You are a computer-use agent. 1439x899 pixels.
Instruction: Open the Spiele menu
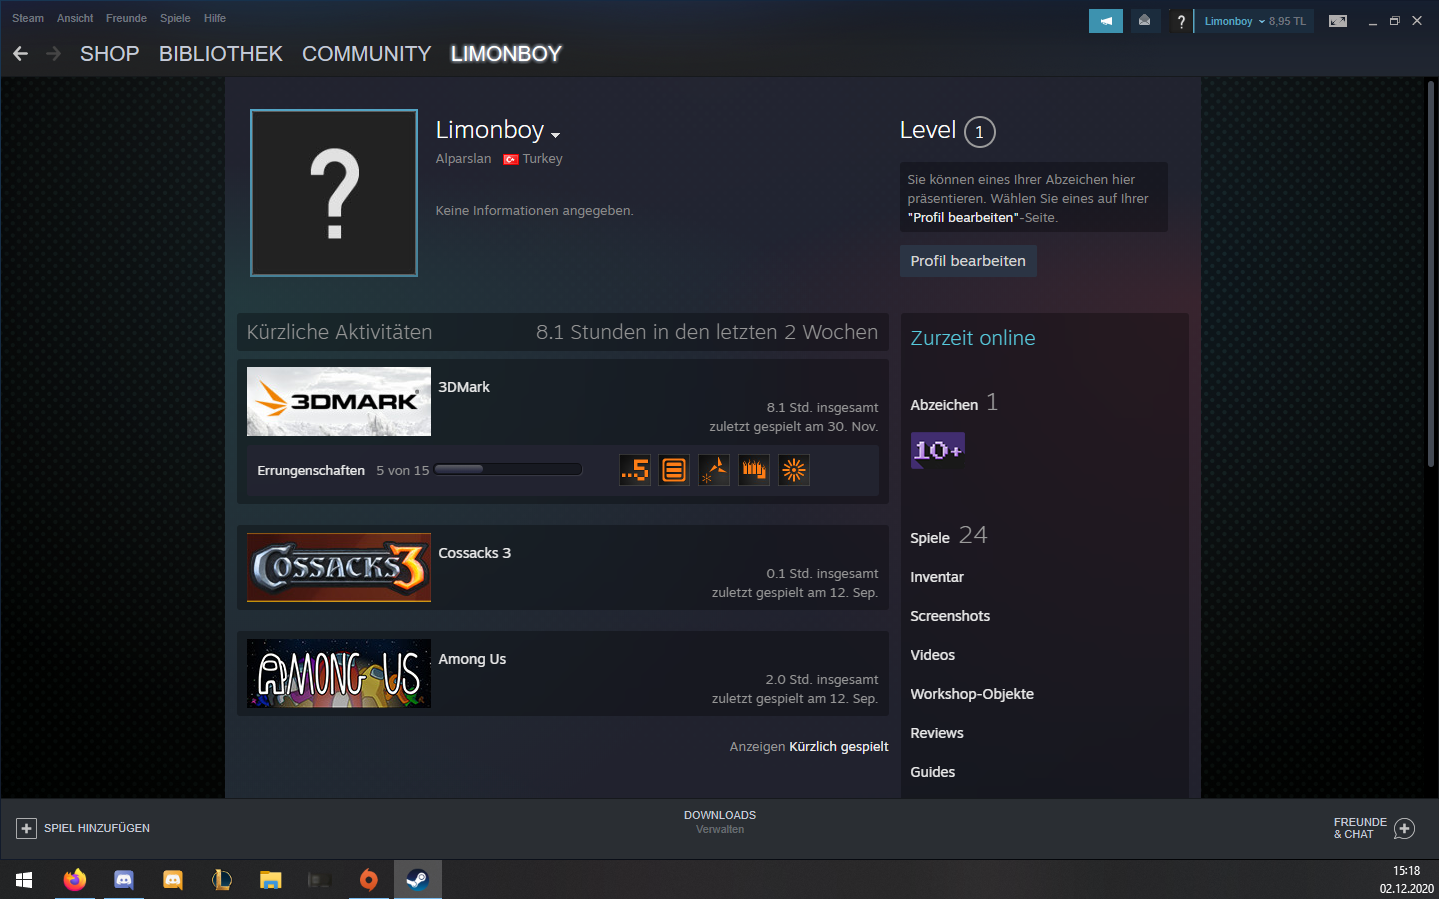175,18
